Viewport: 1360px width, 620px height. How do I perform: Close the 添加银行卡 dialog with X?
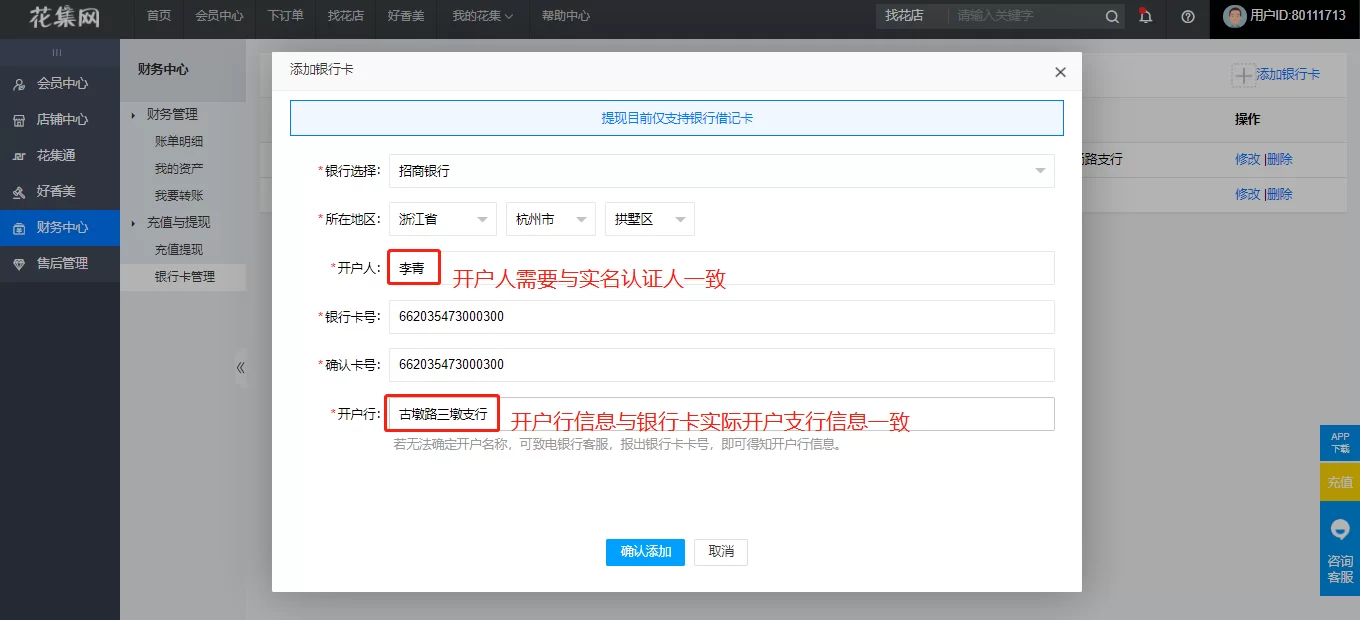[1060, 72]
